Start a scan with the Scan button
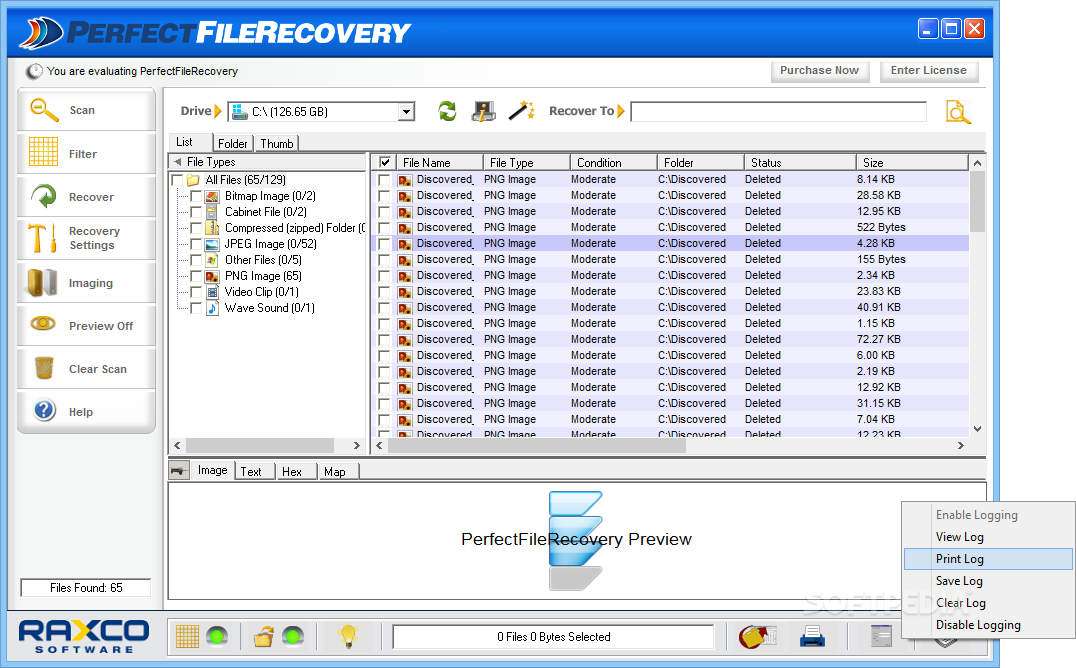 [86, 110]
